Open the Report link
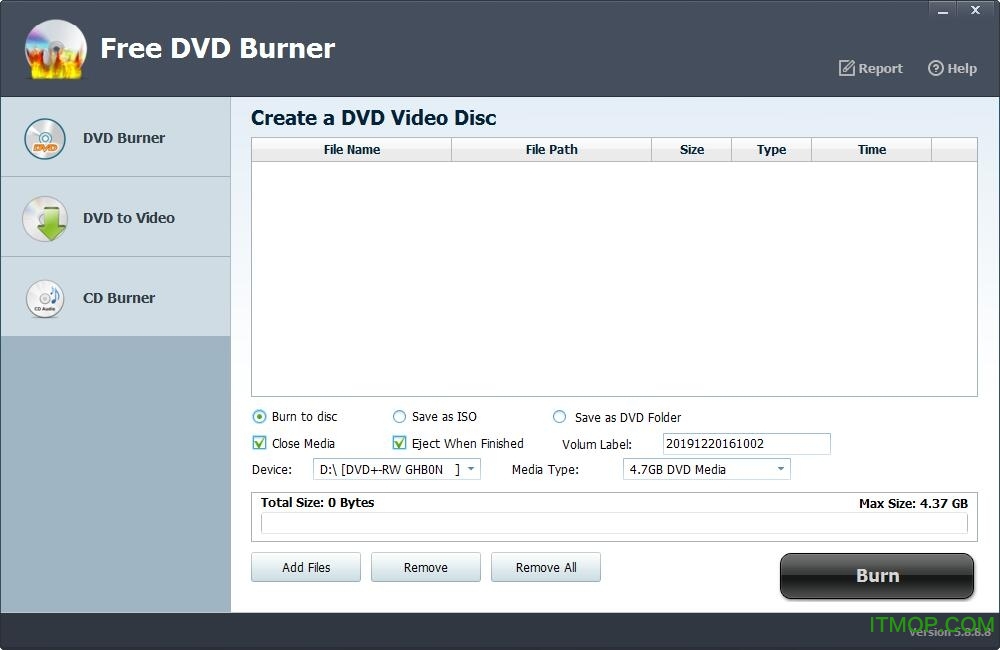The width and height of the screenshot is (1000, 650). [x=871, y=68]
